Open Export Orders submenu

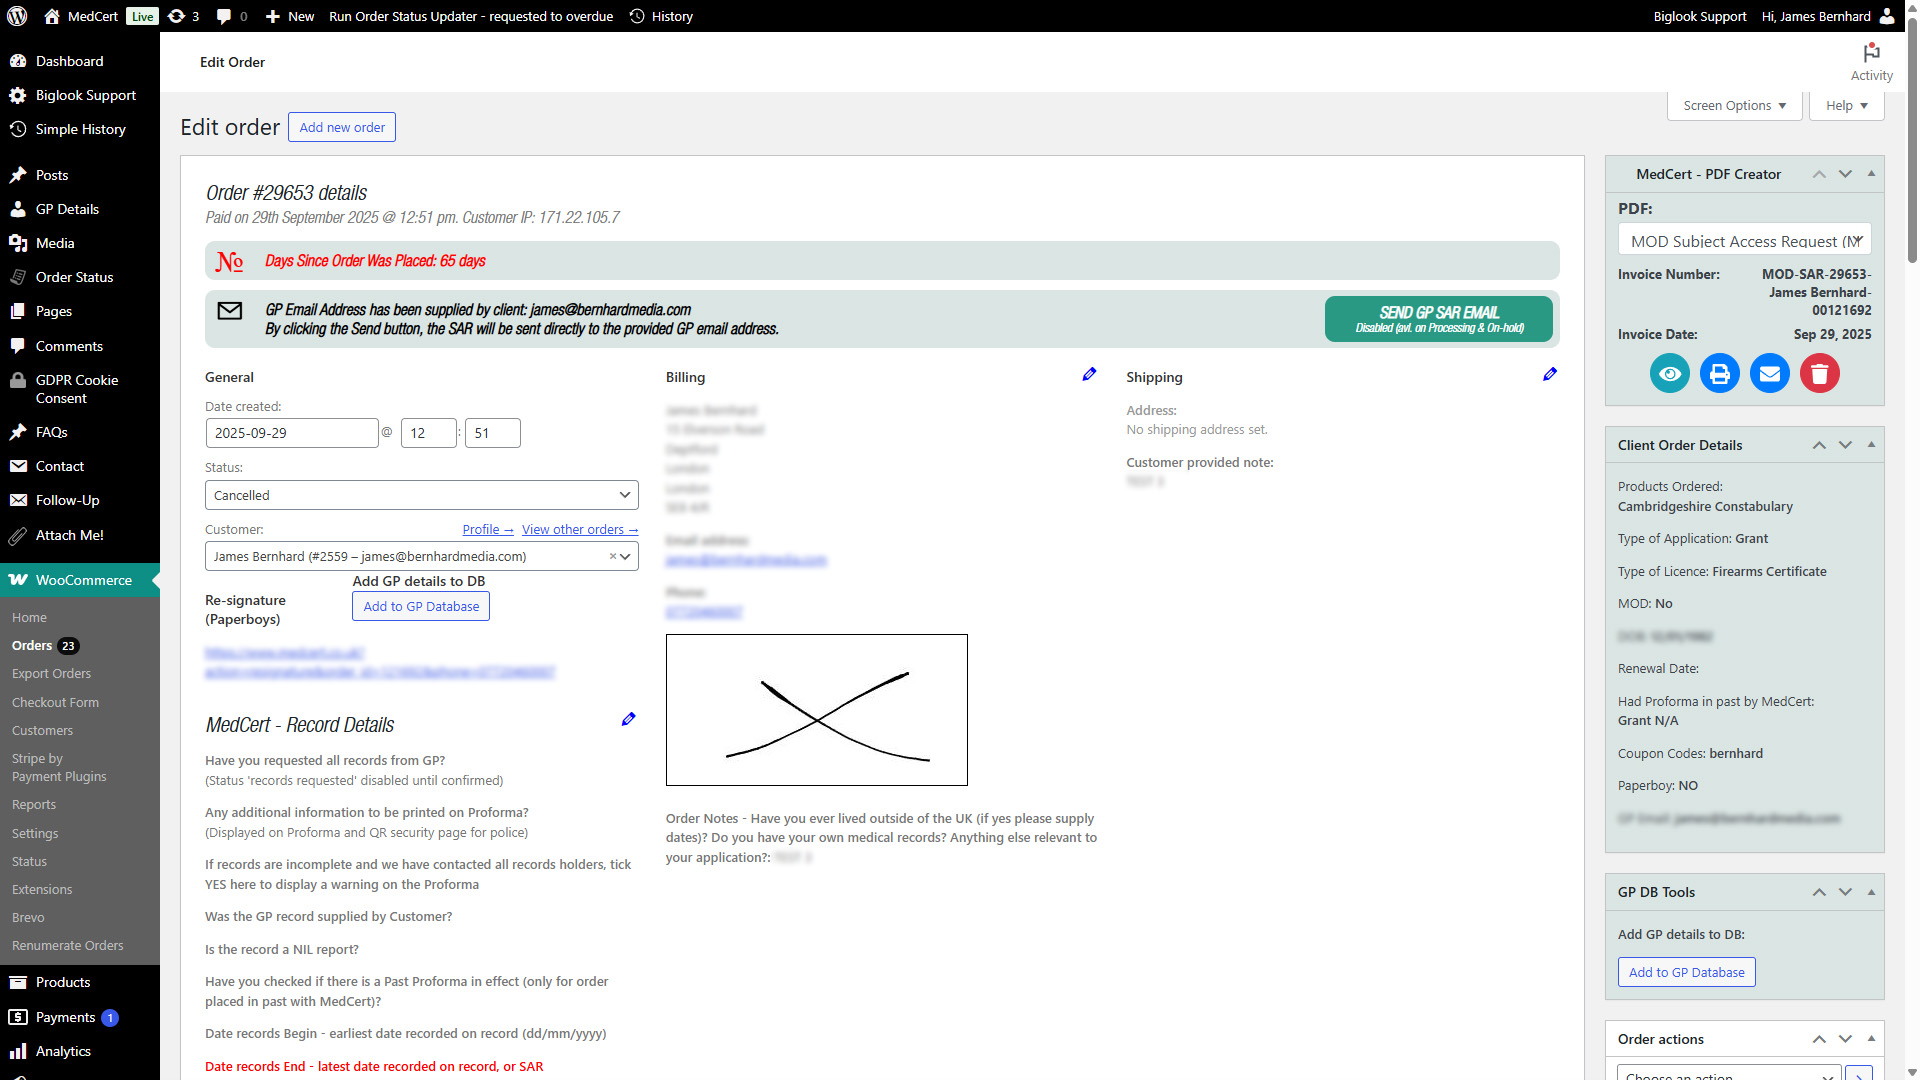(x=51, y=674)
